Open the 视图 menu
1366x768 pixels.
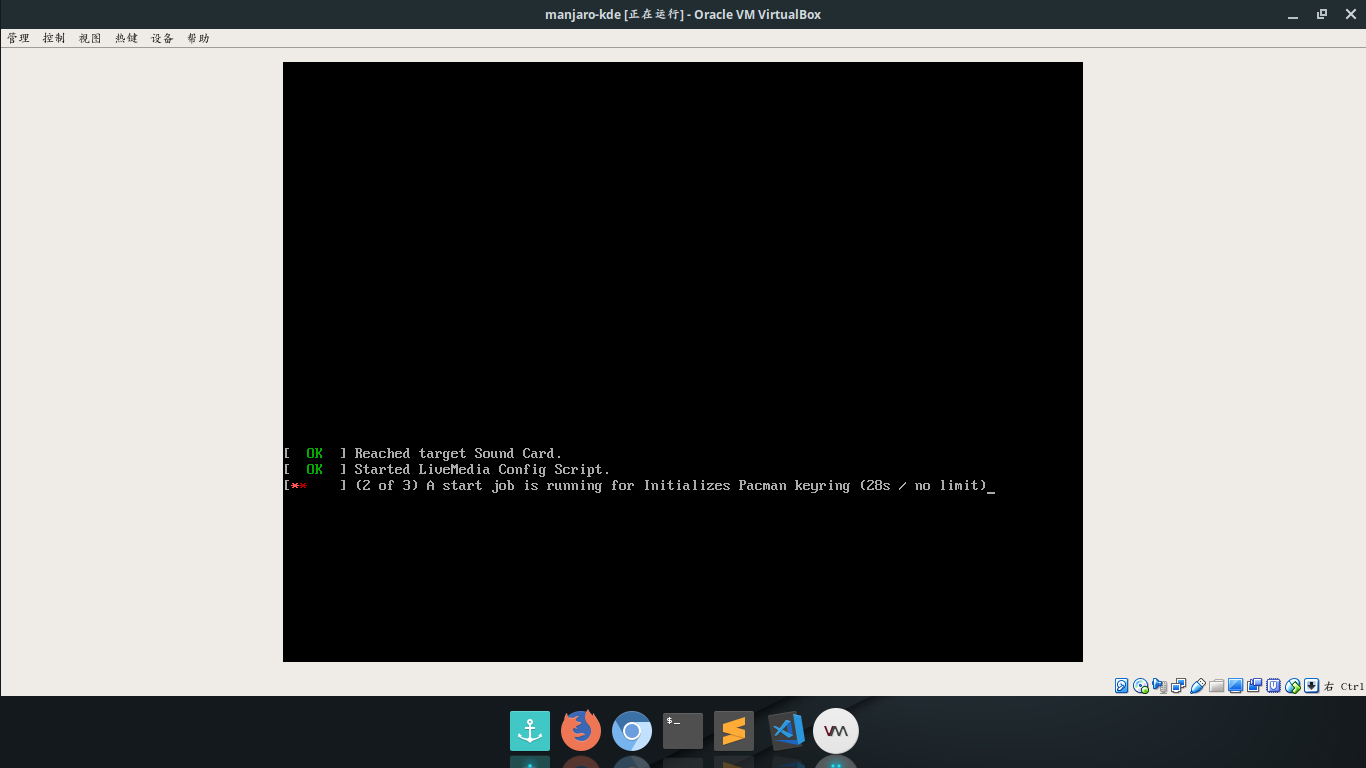point(90,38)
